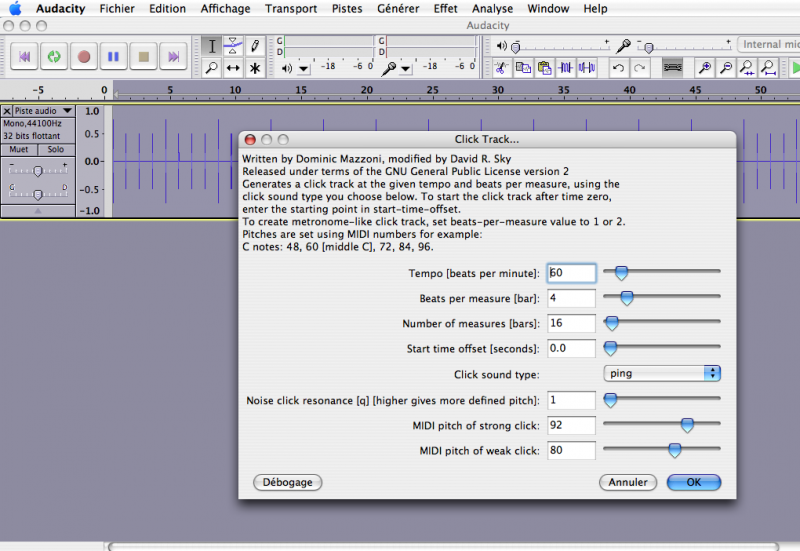Screen dimensions: 800x551
Task: Click the Fit Selection zoom icon
Action: [x=747, y=67]
